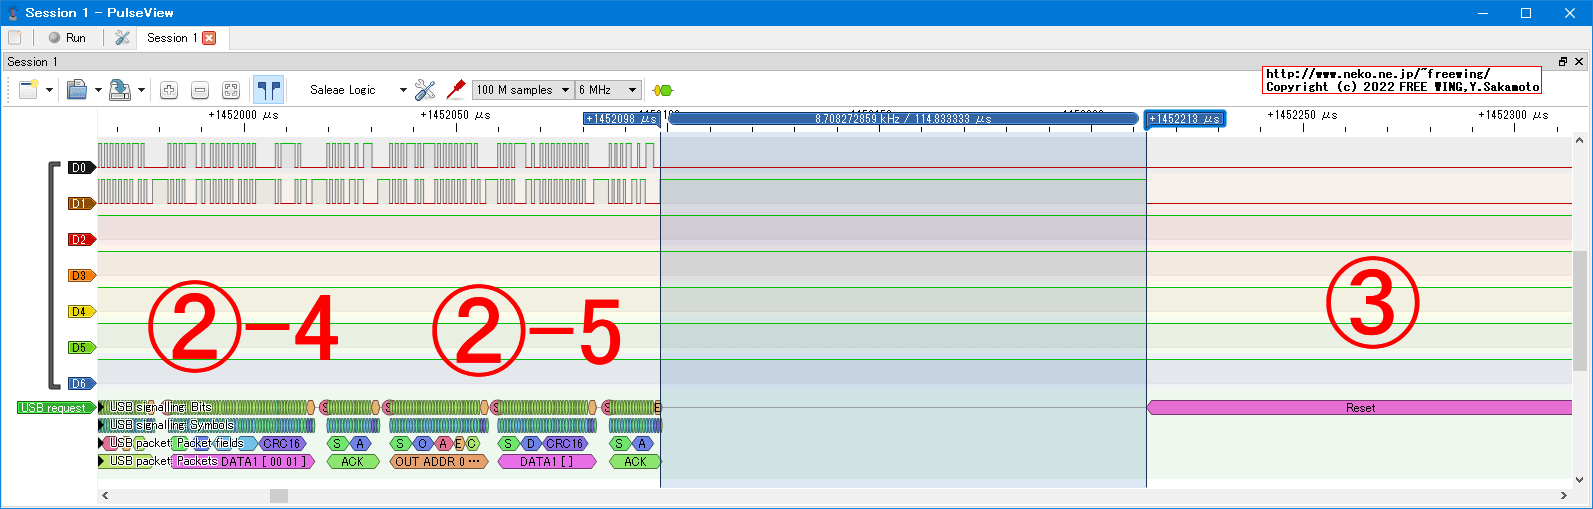Image resolution: width=1593 pixels, height=509 pixels.
Task: Click the zoom-to-fit icon
Action: click(231, 90)
